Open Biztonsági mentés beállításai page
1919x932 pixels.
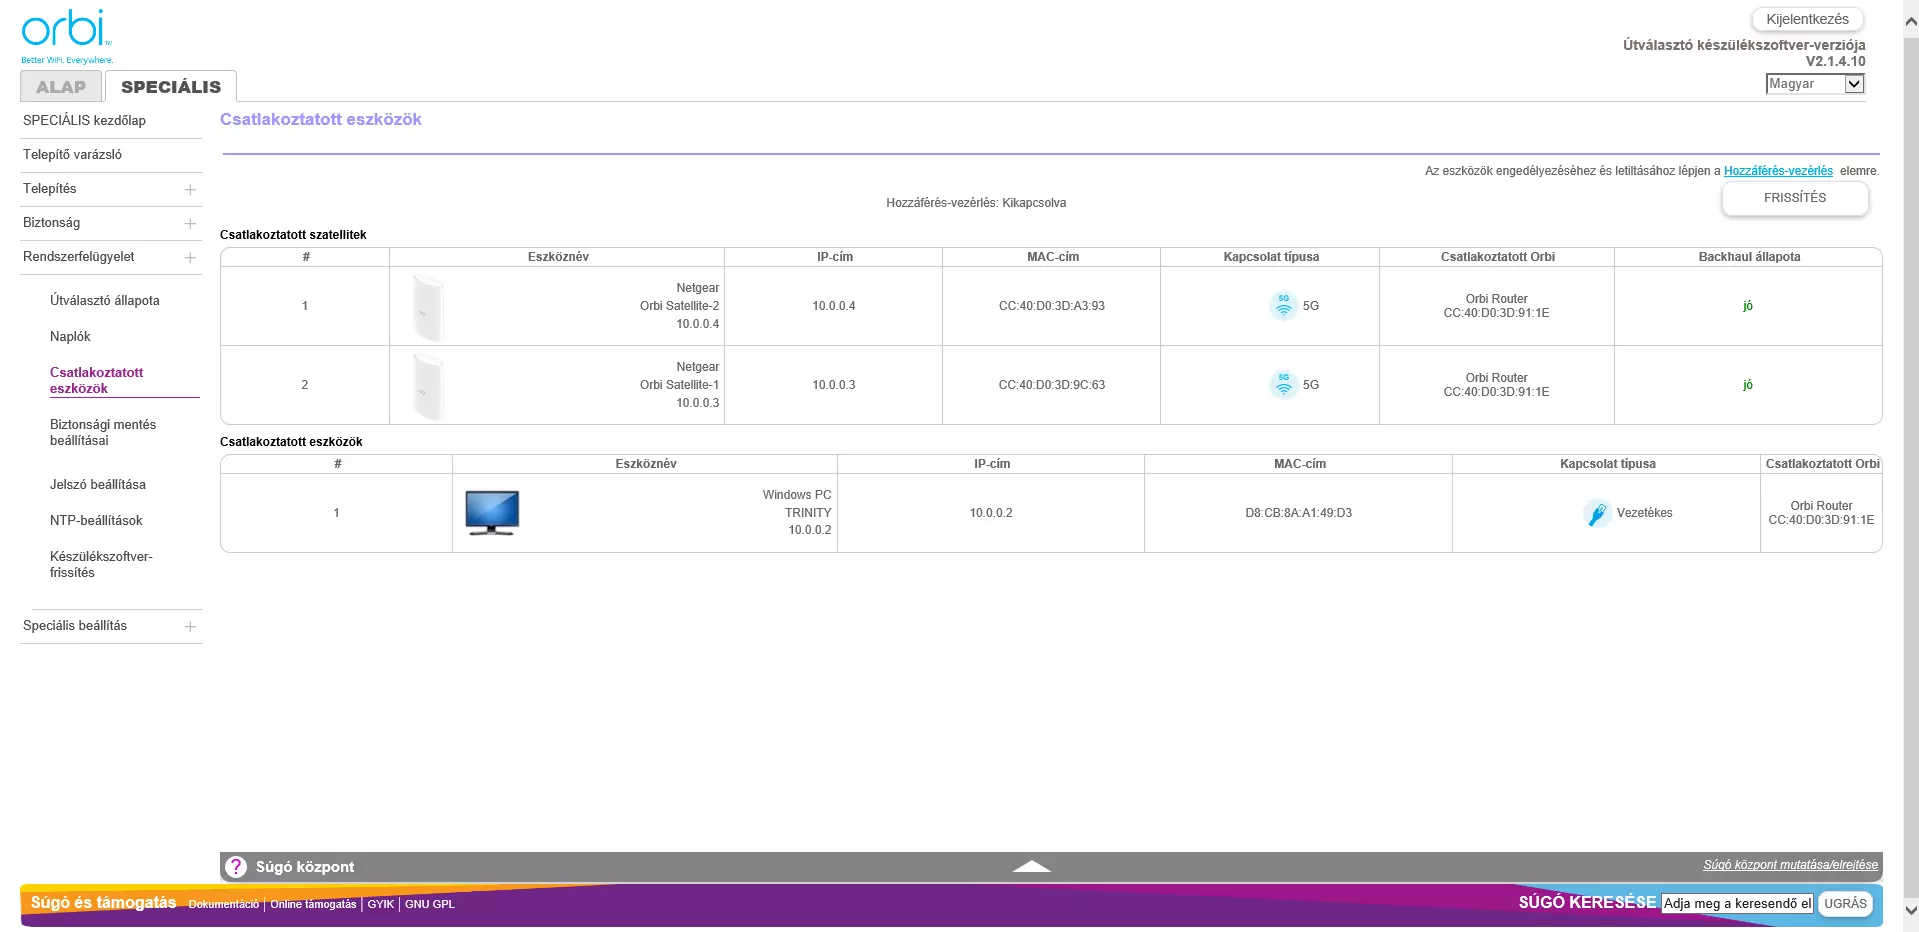click(x=103, y=432)
